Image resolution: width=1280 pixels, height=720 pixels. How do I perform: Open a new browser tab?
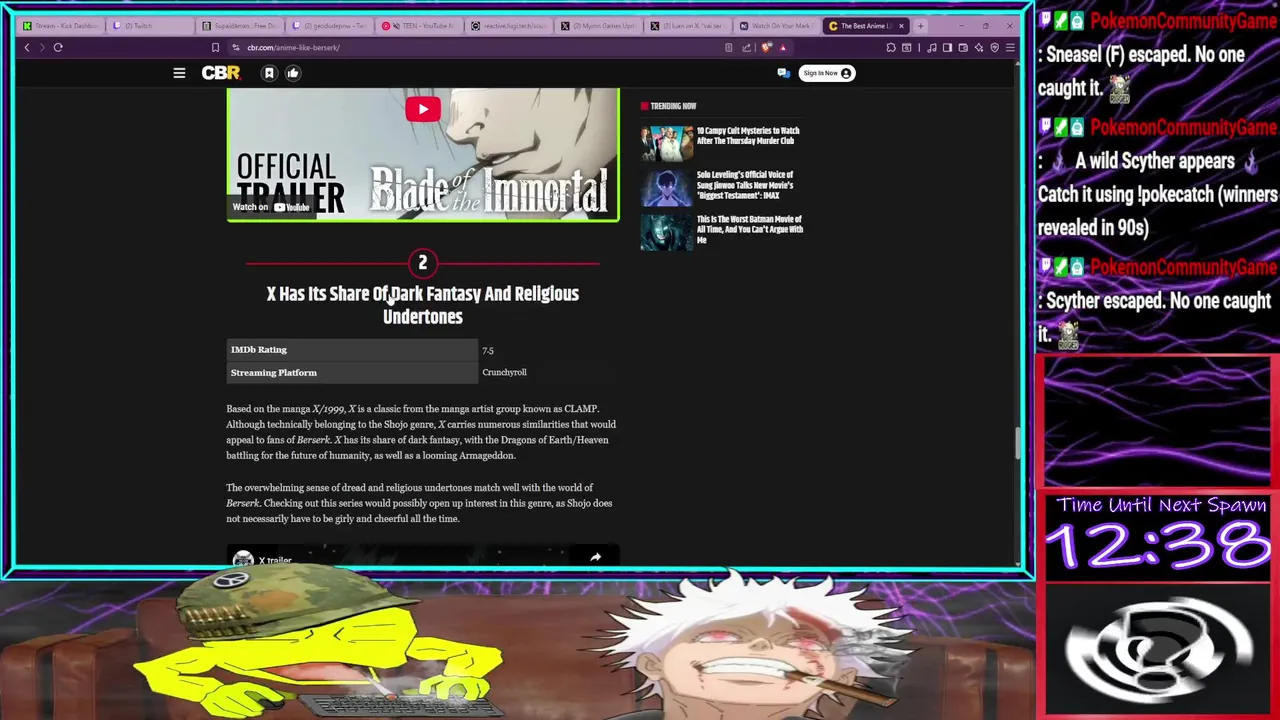920,26
